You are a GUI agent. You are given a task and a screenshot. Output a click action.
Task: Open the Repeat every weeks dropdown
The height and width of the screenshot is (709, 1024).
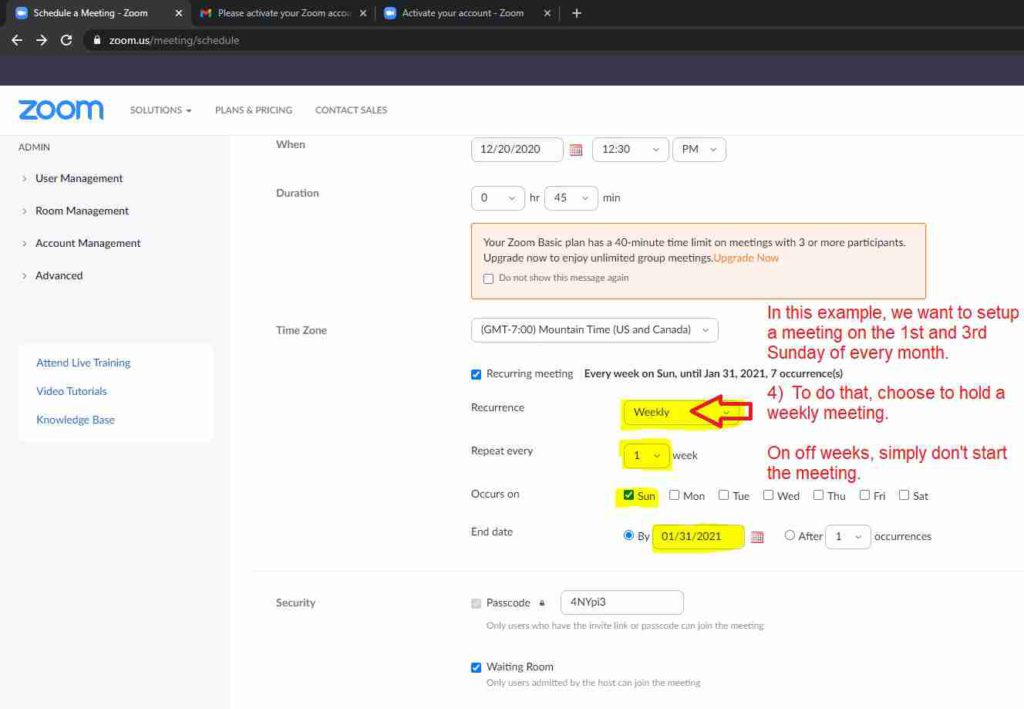646,455
